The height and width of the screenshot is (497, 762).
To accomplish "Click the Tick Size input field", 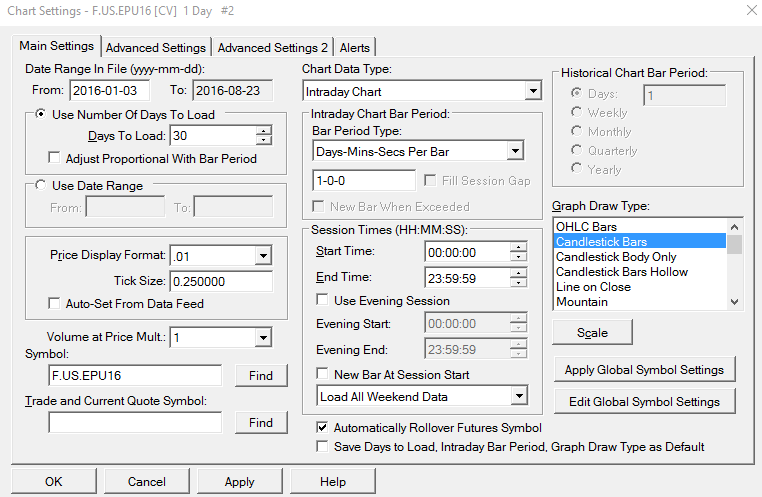I will point(221,281).
